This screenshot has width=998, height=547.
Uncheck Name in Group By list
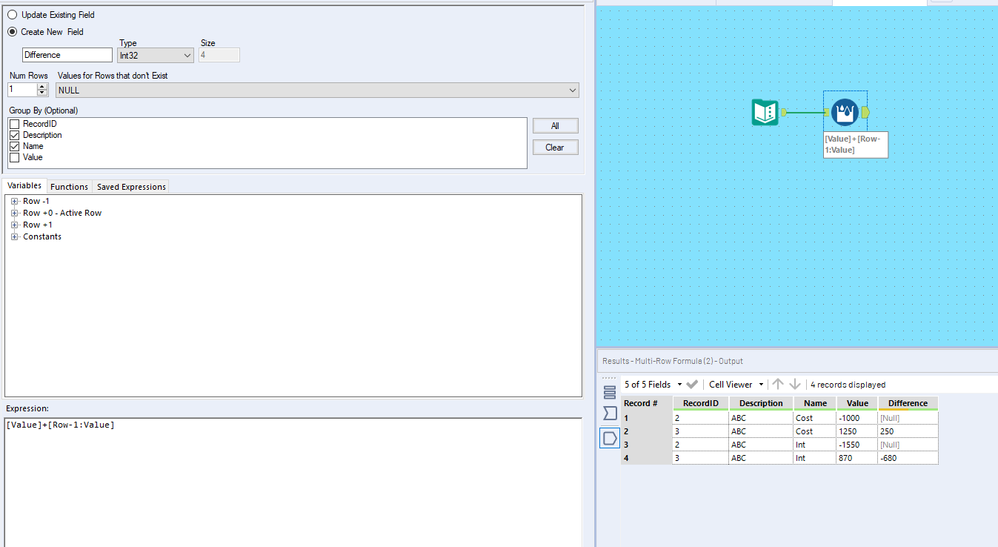tap(15, 146)
